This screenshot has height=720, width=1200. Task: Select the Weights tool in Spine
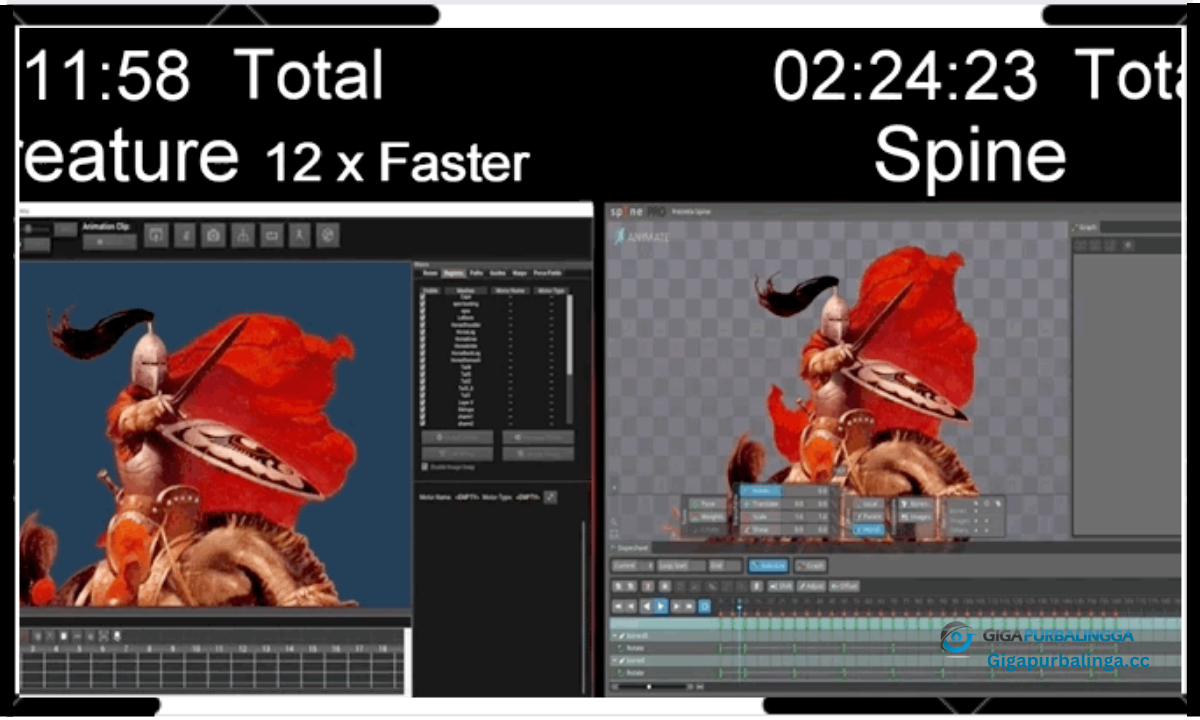[708, 517]
